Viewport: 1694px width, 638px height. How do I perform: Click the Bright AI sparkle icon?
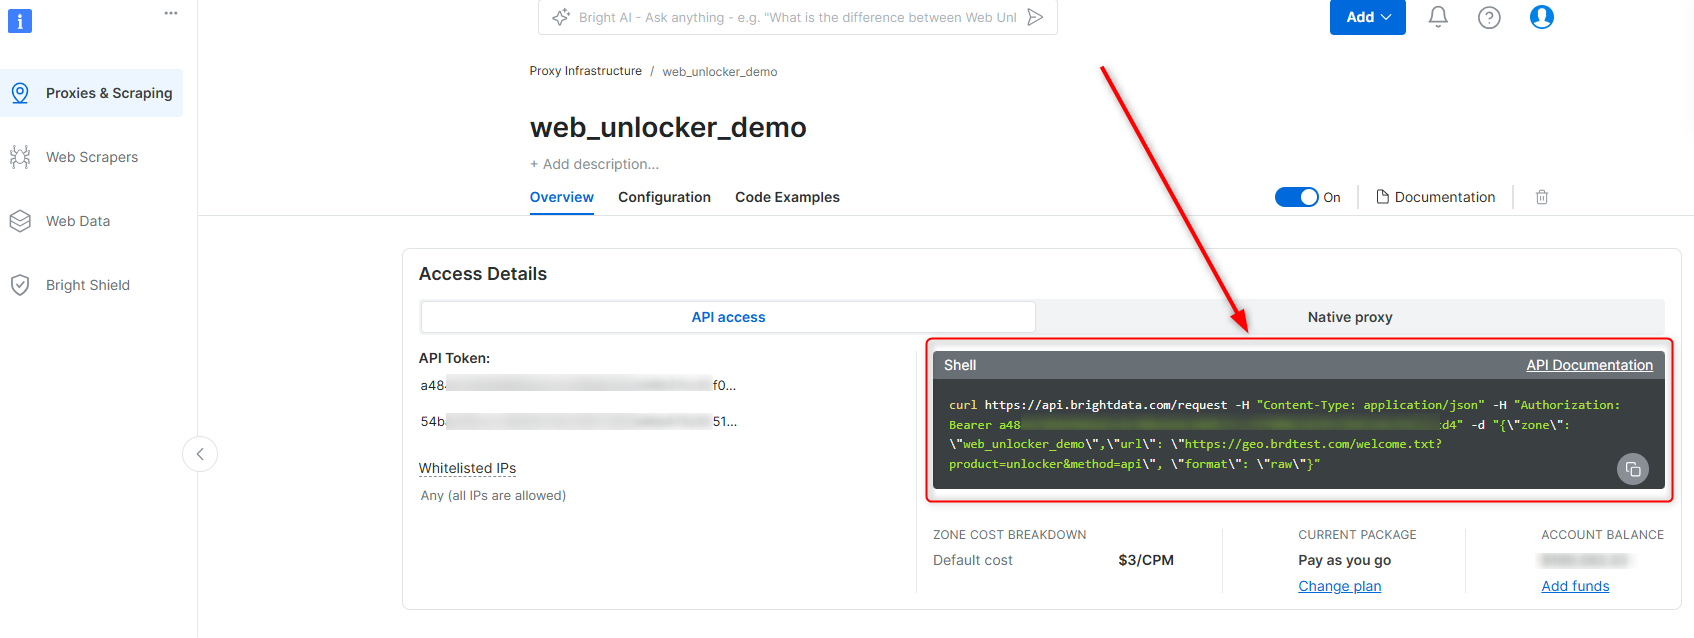561,17
